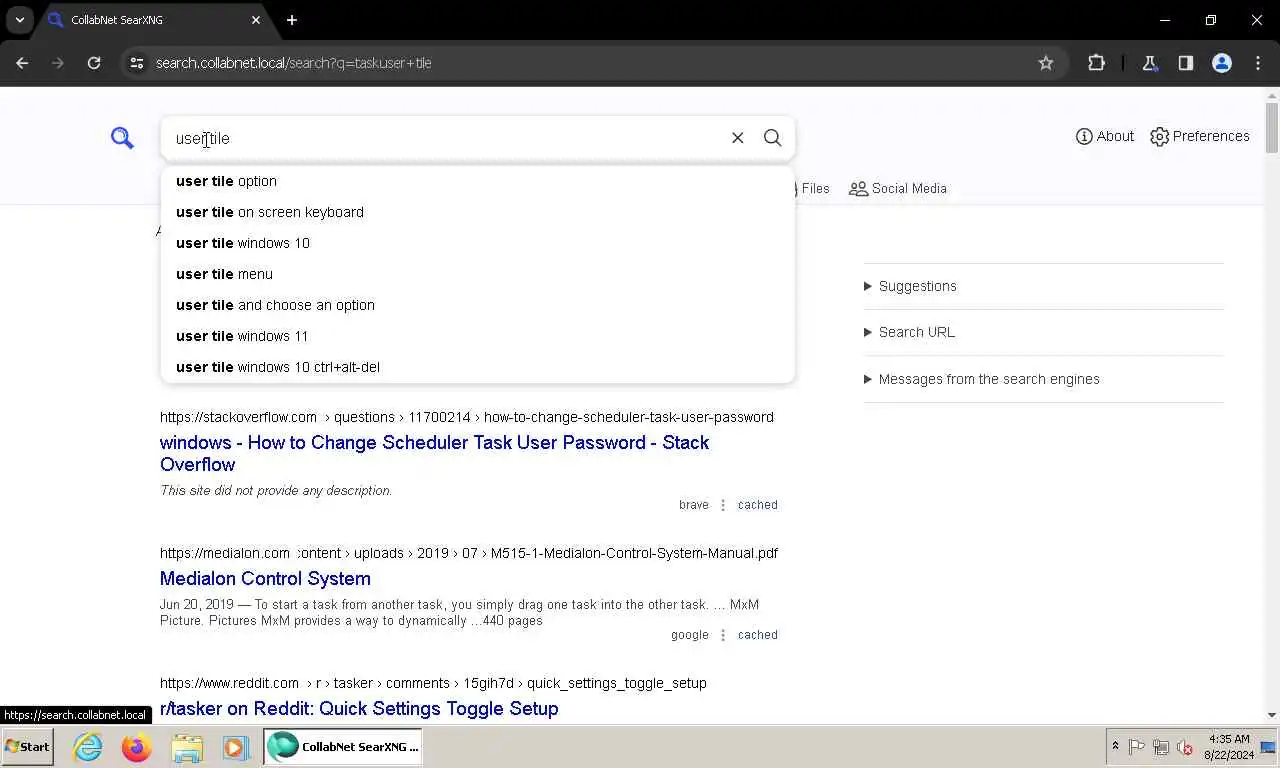Image resolution: width=1280 pixels, height=768 pixels.
Task: Clear the search query with X
Action: 738,138
